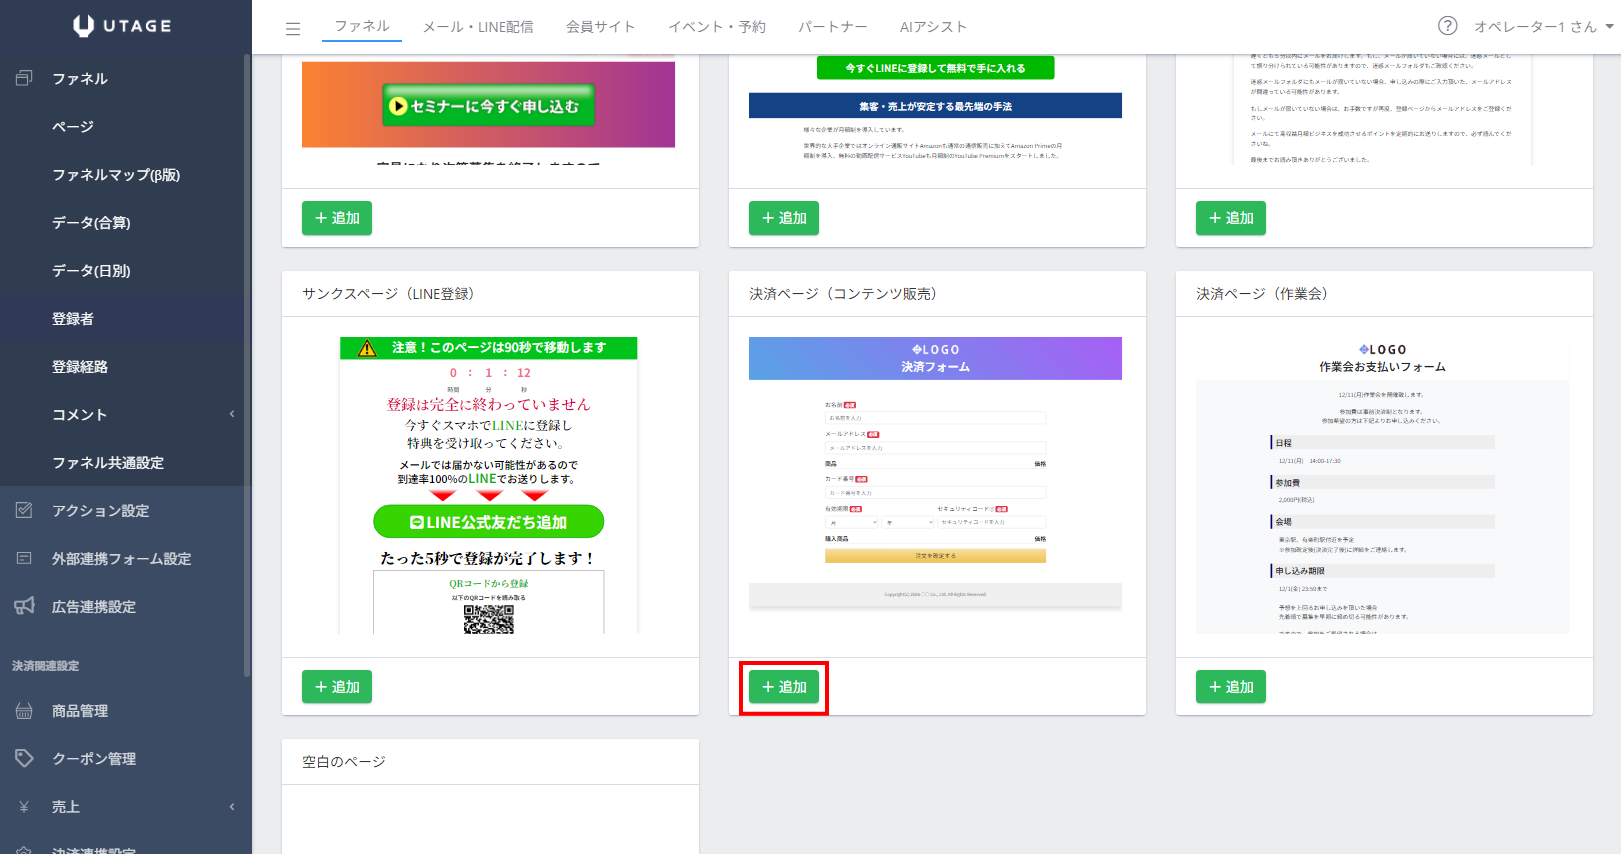Select 決済ページ（作業会） template thumbnail
Viewport: 1621px width, 854px height.
click(x=1384, y=486)
